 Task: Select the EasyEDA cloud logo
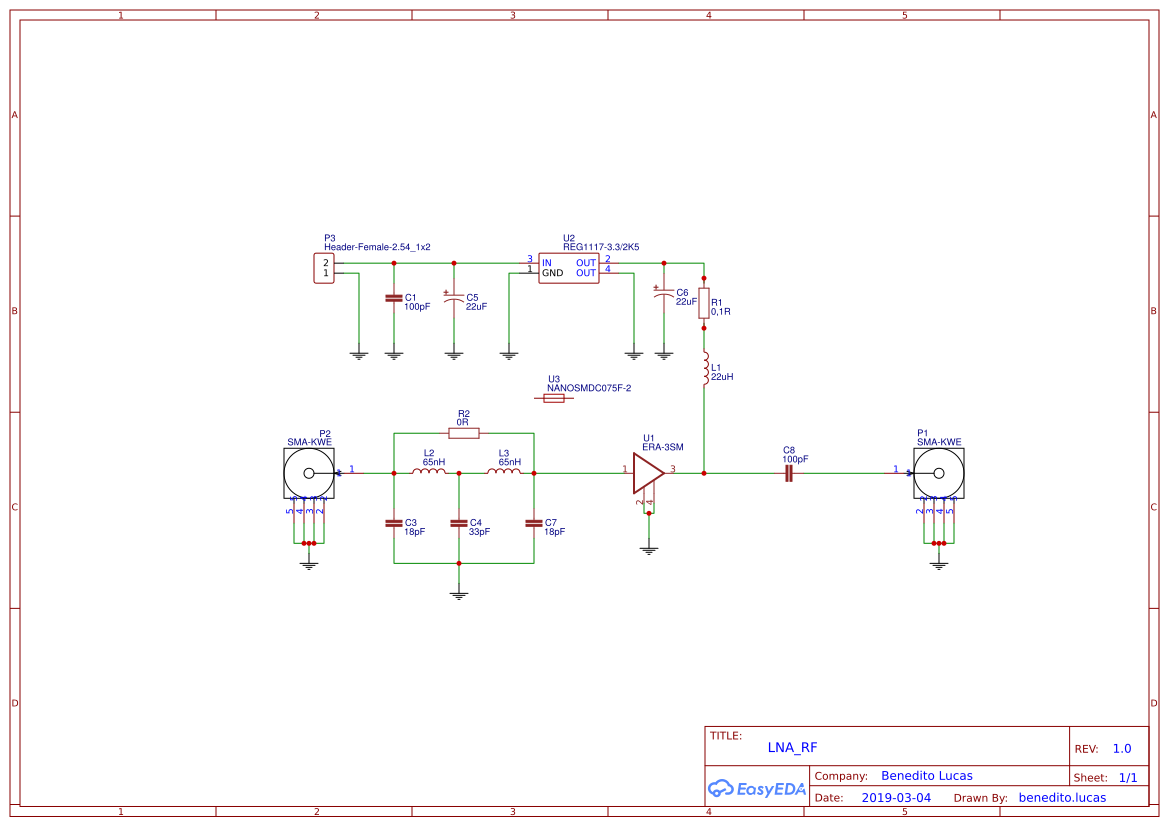point(757,789)
